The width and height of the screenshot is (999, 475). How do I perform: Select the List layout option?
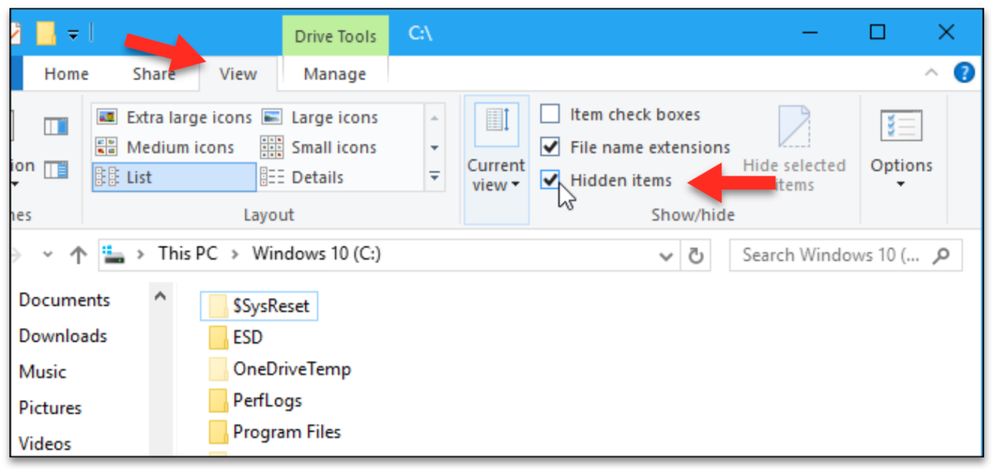pyautogui.click(x=174, y=177)
